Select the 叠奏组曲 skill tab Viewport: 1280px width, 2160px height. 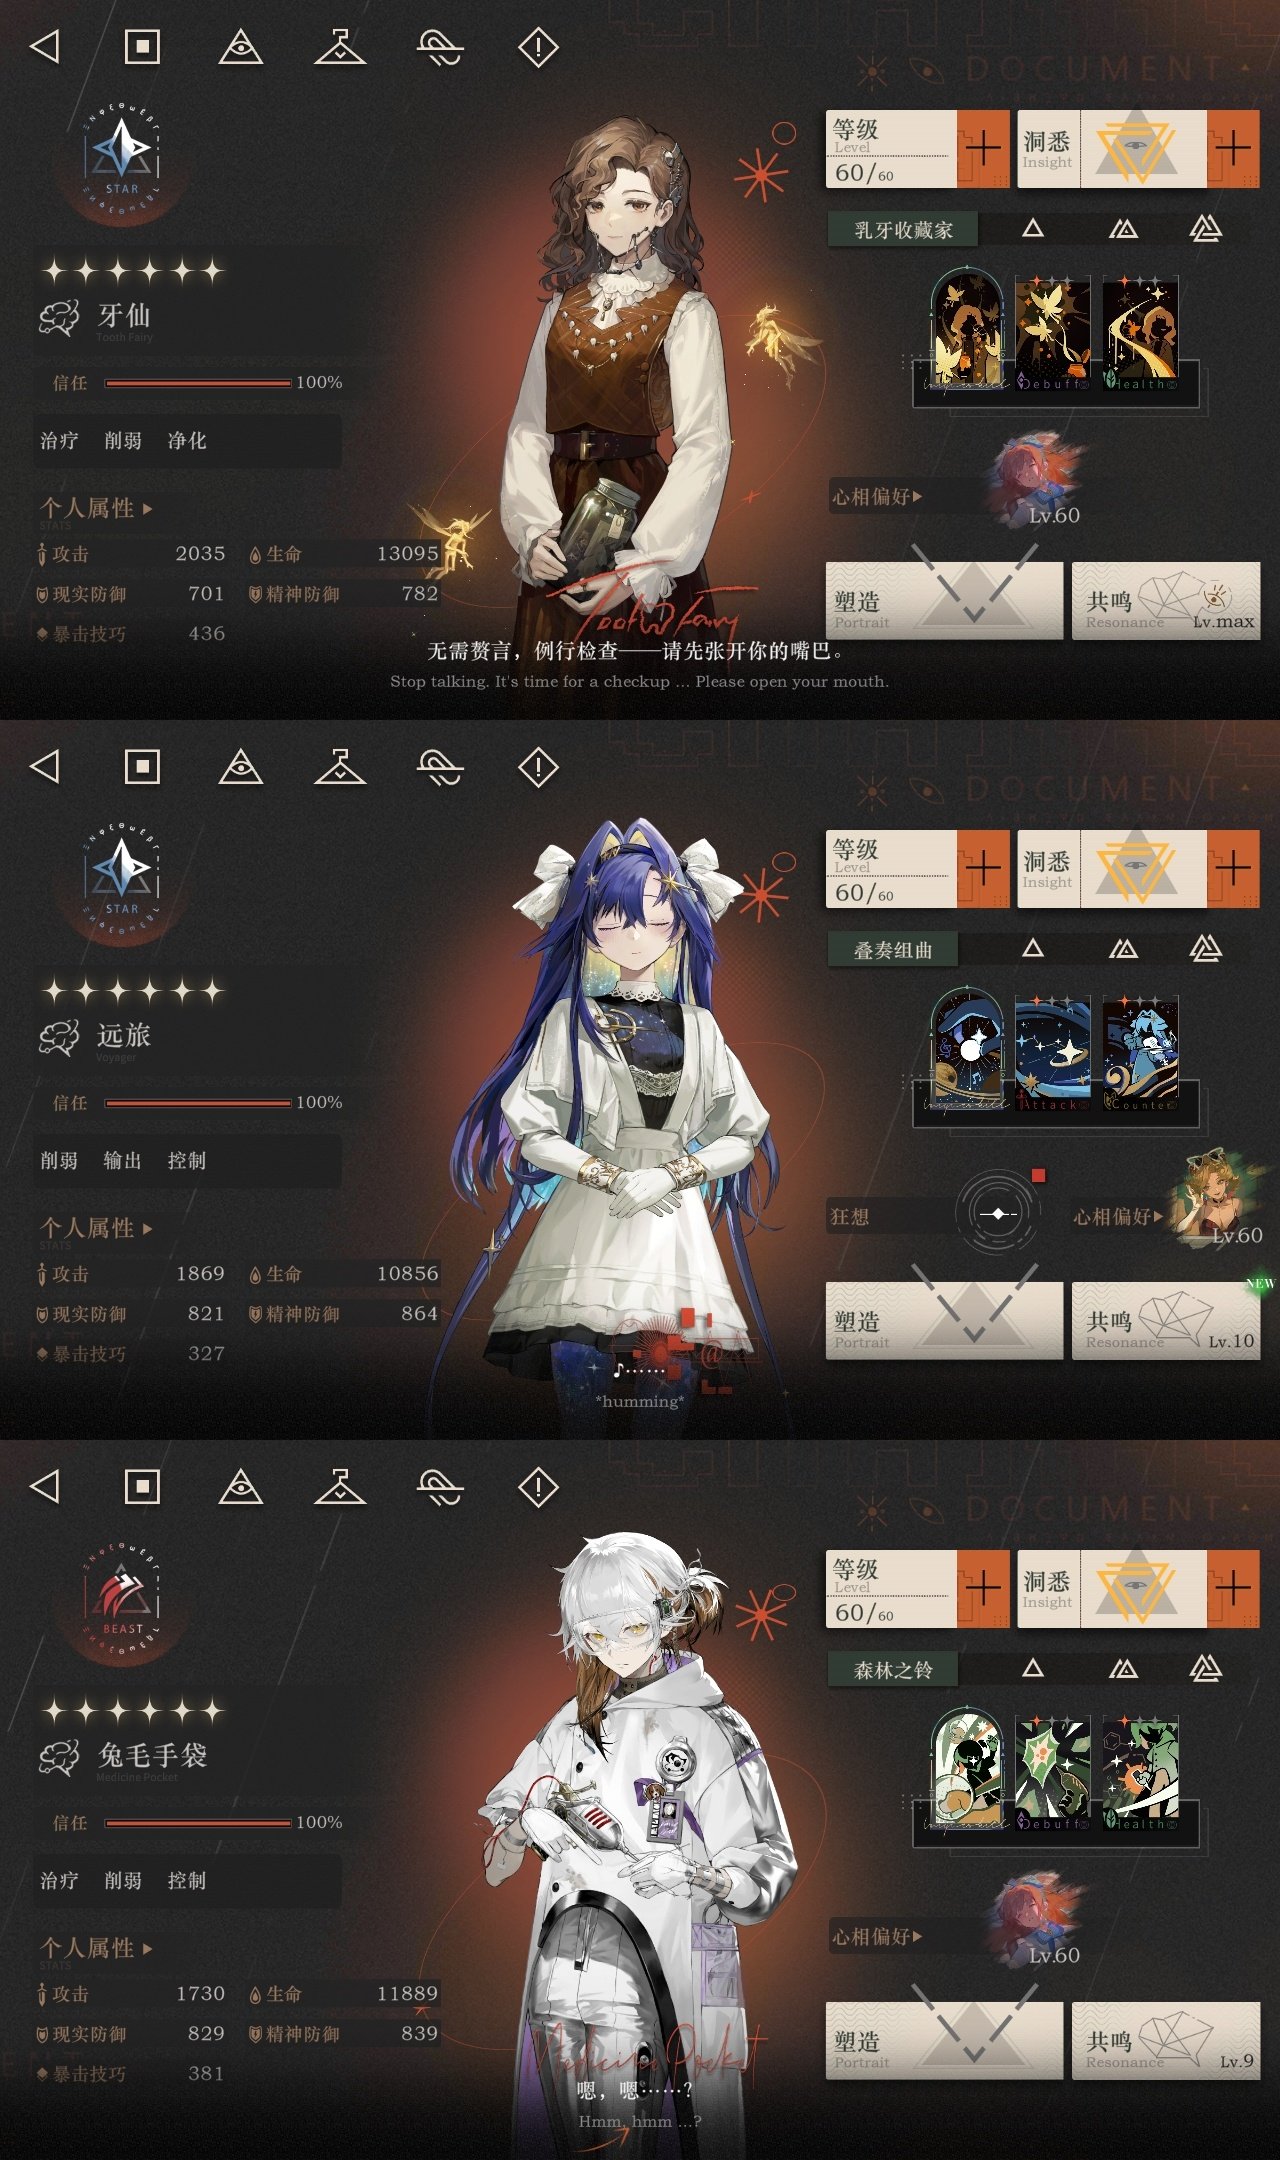[x=893, y=949]
